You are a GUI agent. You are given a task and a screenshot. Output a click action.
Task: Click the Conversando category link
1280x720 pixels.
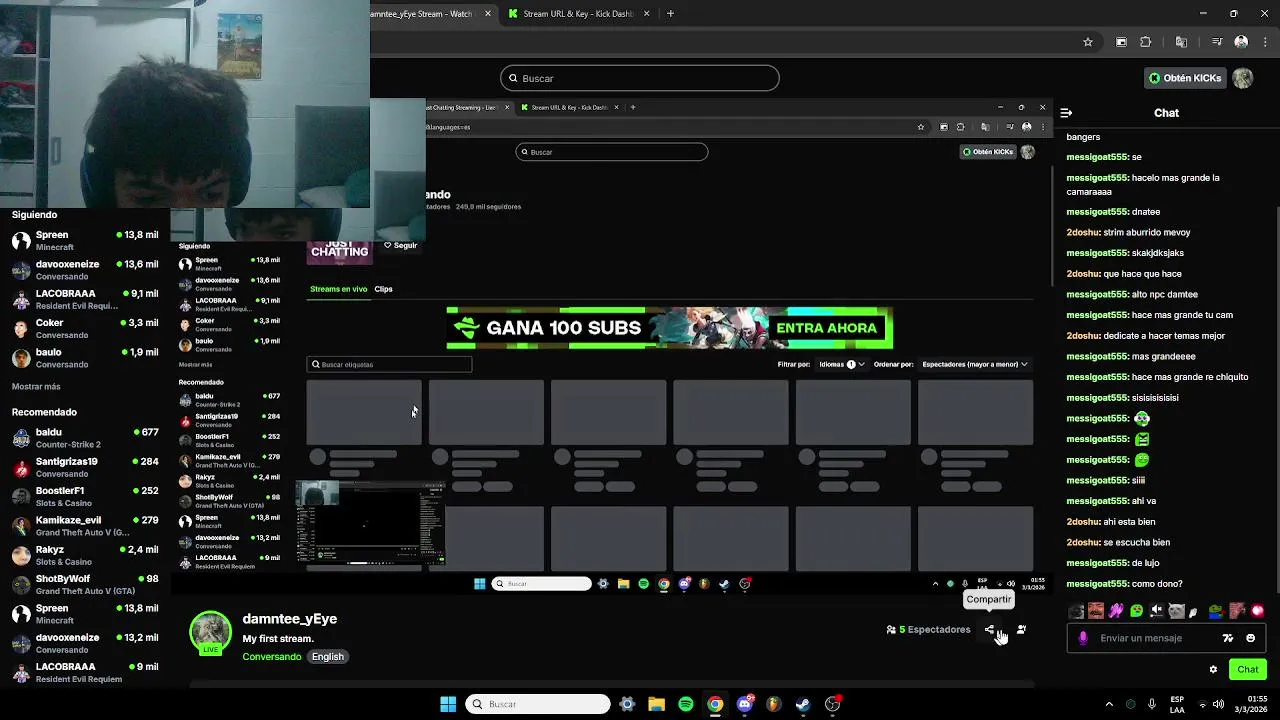click(x=271, y=657)
